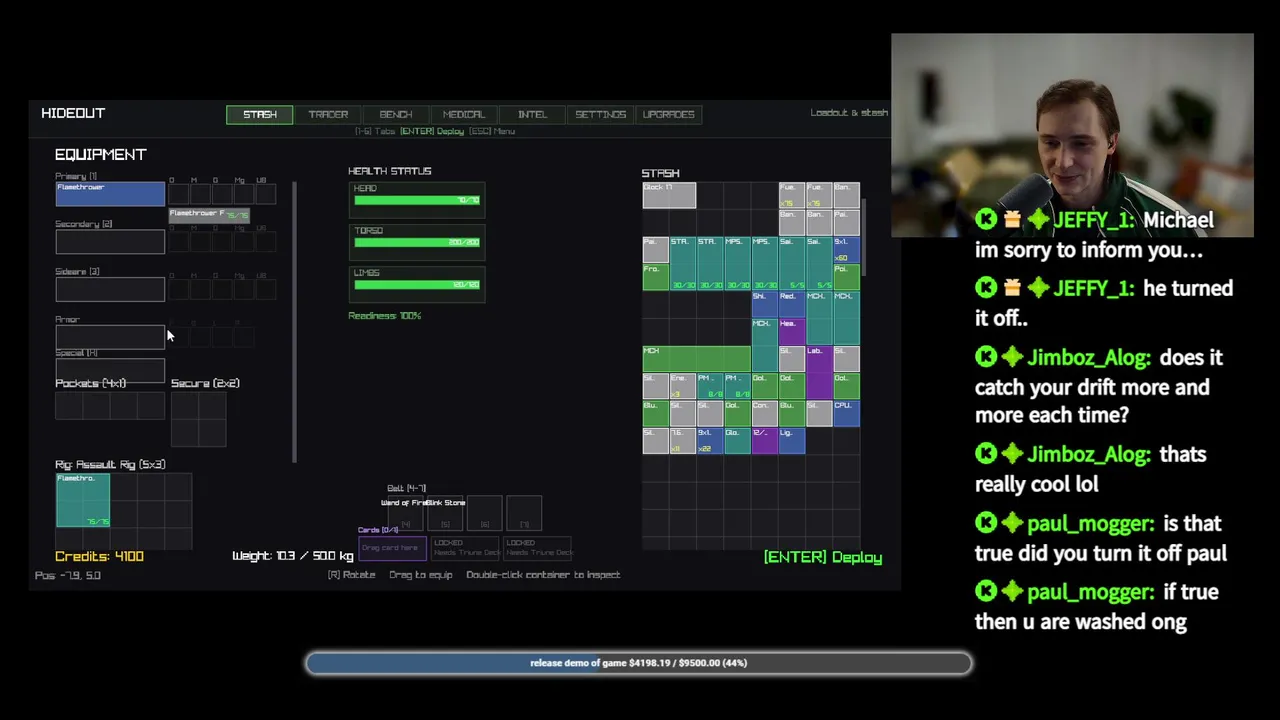Click the HEAD health bar
The height and width of the screenshot is (720, 1280).
pos(417,200)
